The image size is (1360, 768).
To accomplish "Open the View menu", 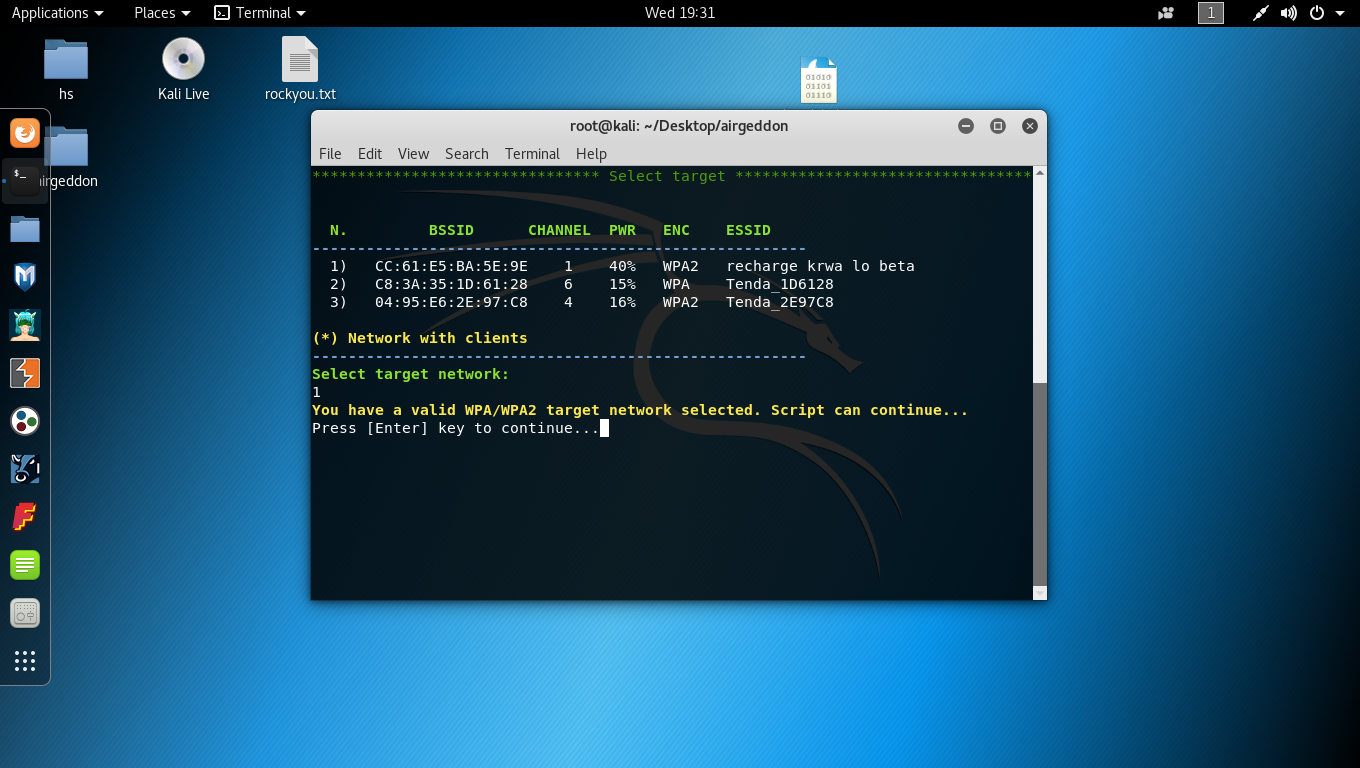I will coord(413,154).
